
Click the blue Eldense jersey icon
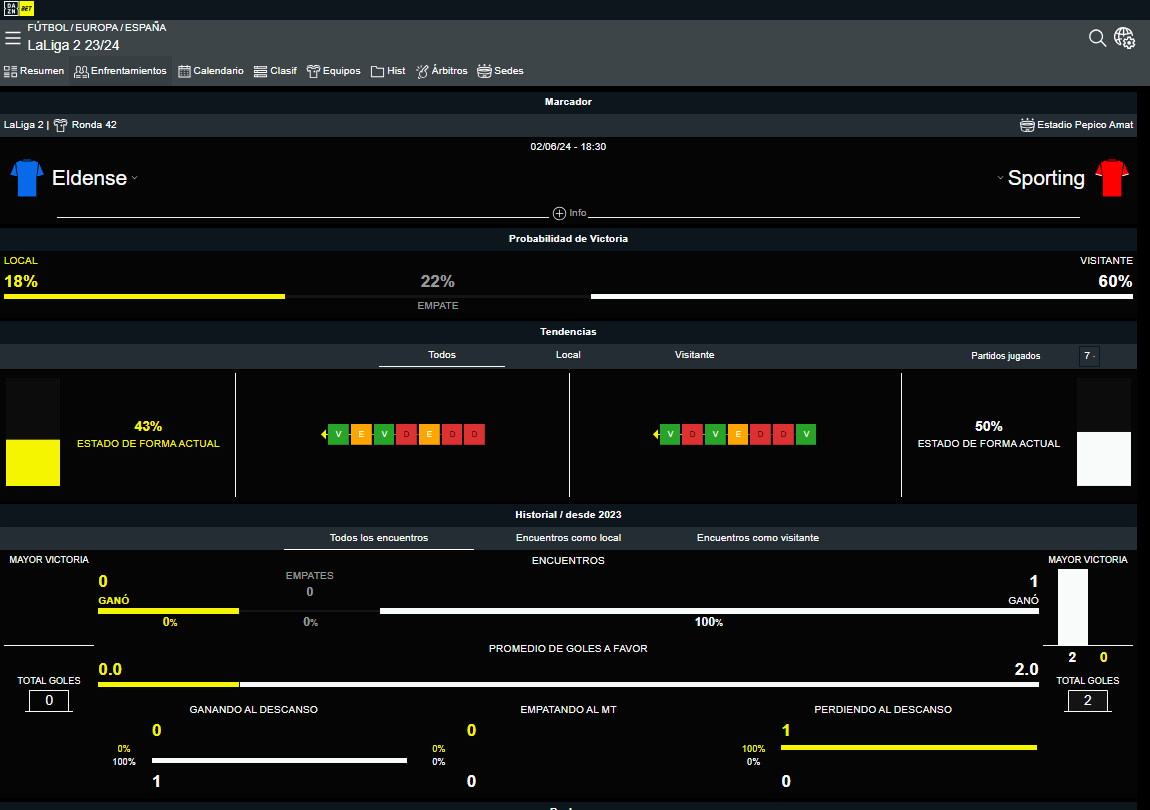point(27,178)
